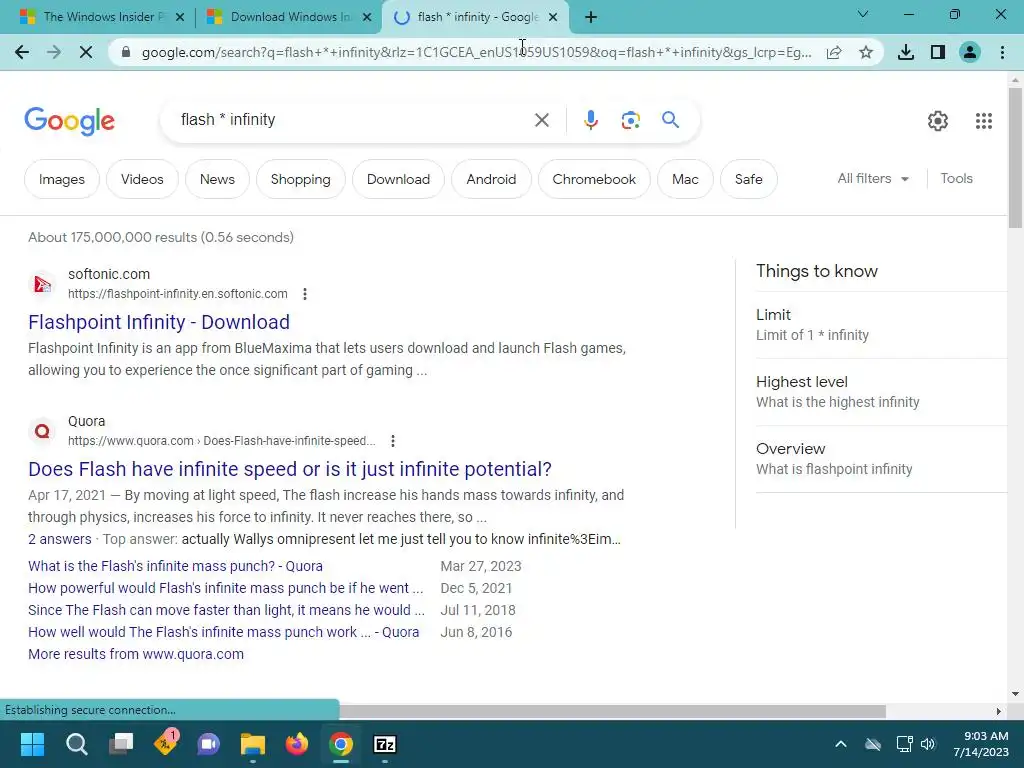Open Does Flash have infinite speed result
Screen dimensions: 1024x768
pos(290,469)
